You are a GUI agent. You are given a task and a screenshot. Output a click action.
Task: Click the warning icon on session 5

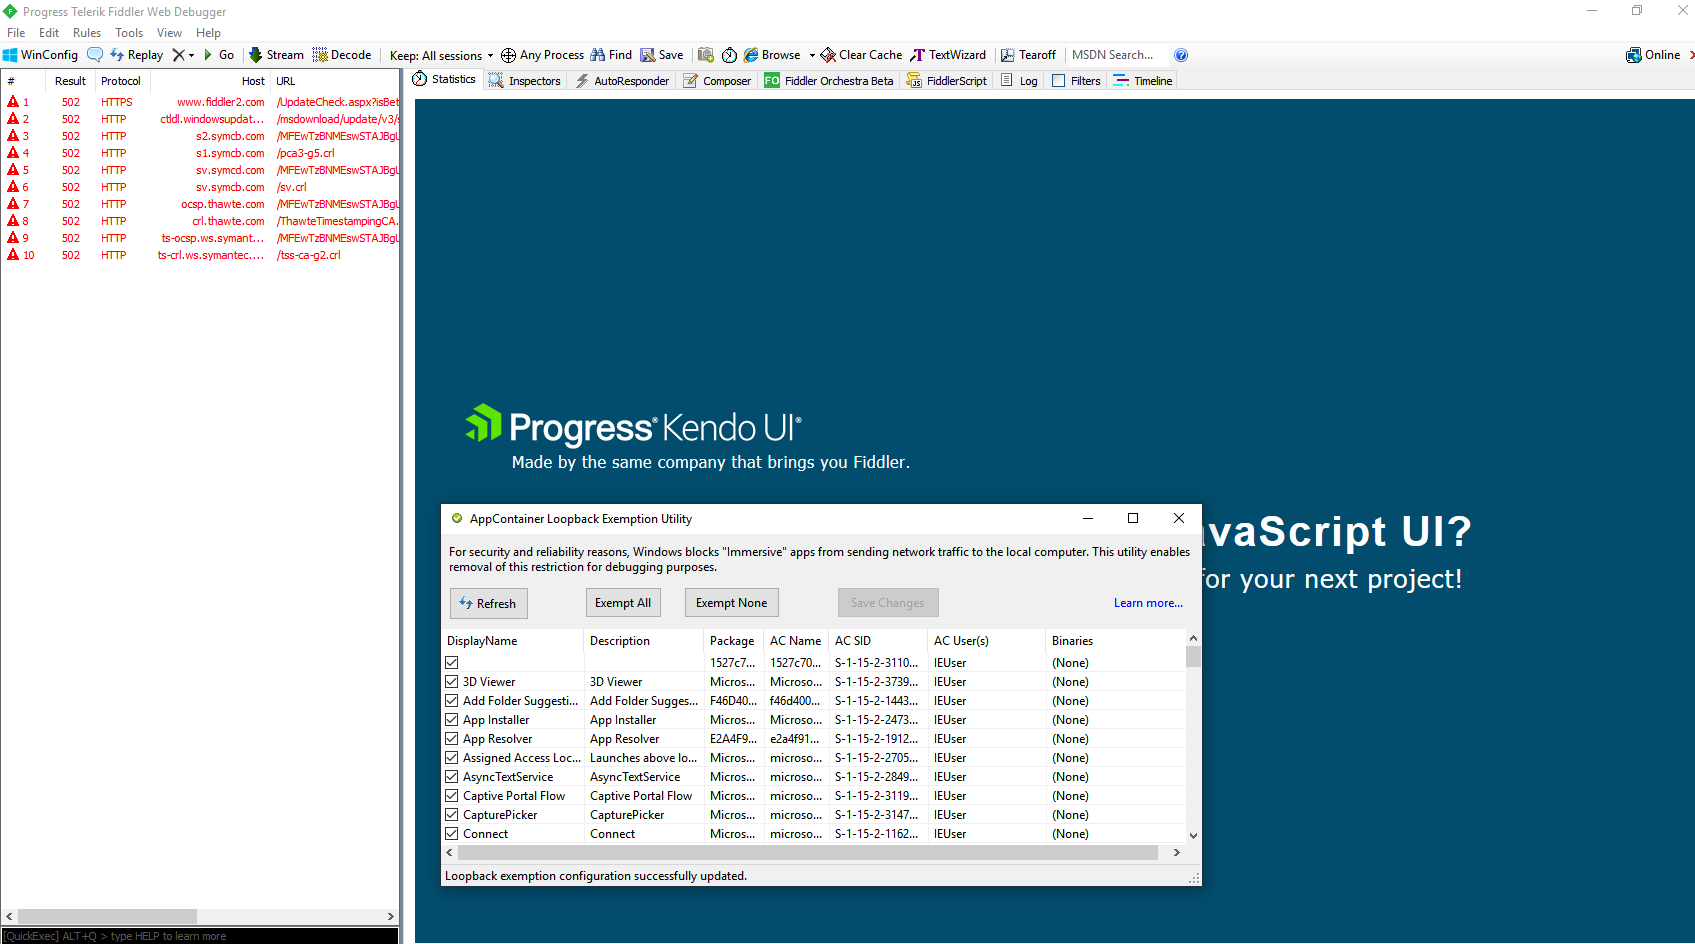[x=13, y=170]
